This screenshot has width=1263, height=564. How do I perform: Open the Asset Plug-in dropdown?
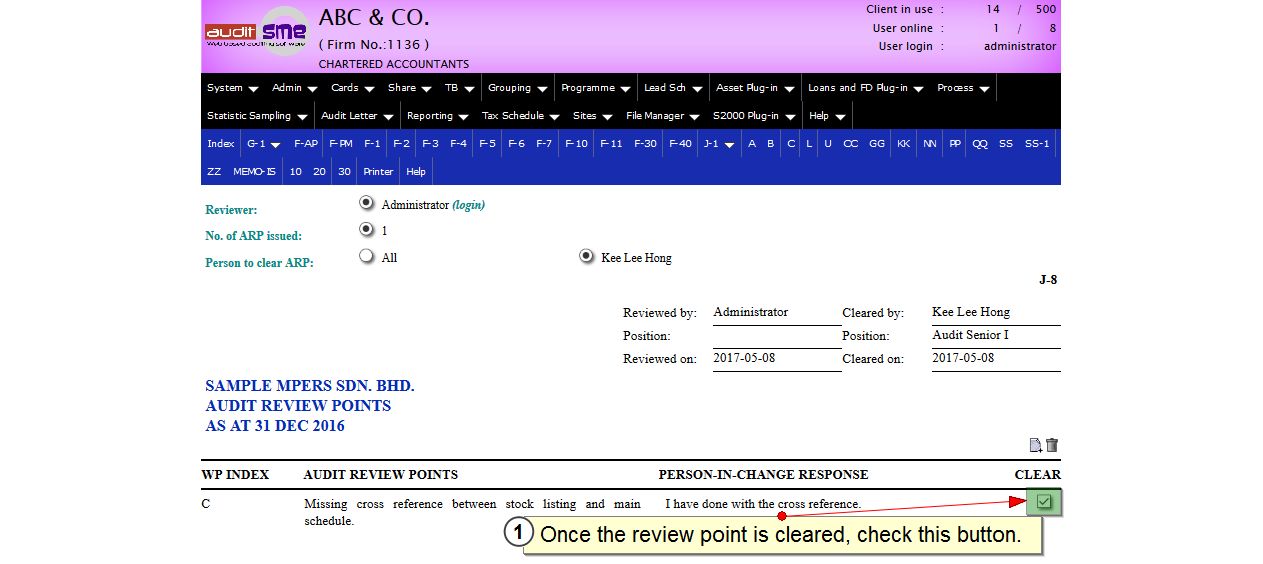[754, 88]
